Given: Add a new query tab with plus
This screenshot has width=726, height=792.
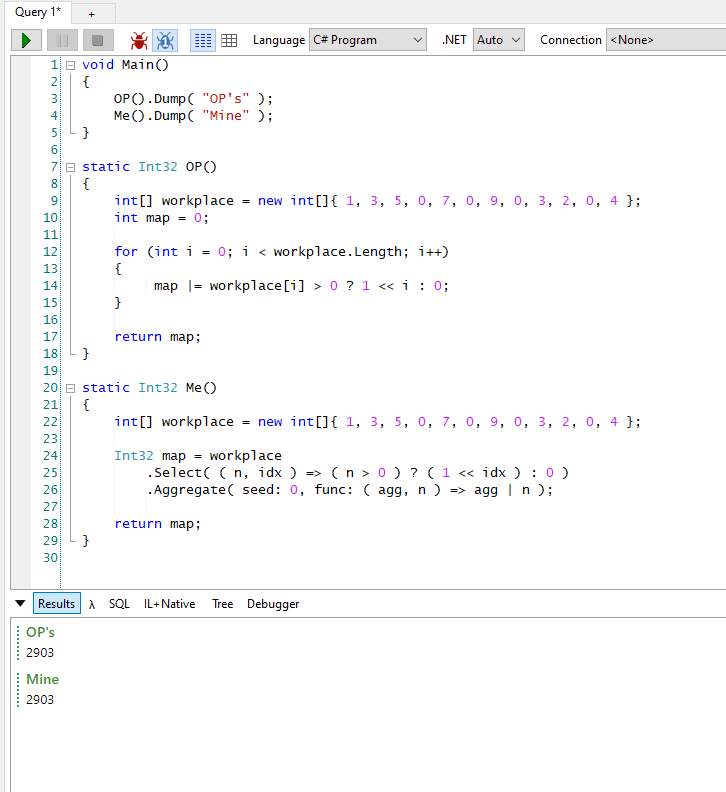Looking at the screenshot, I should 91,15.
